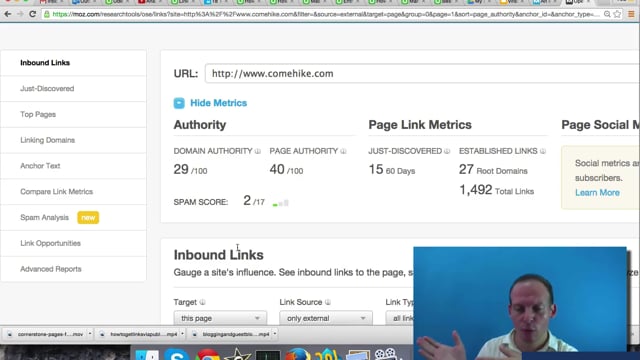Open Anchor Text in the sidebar

click(x=73, y=166)
